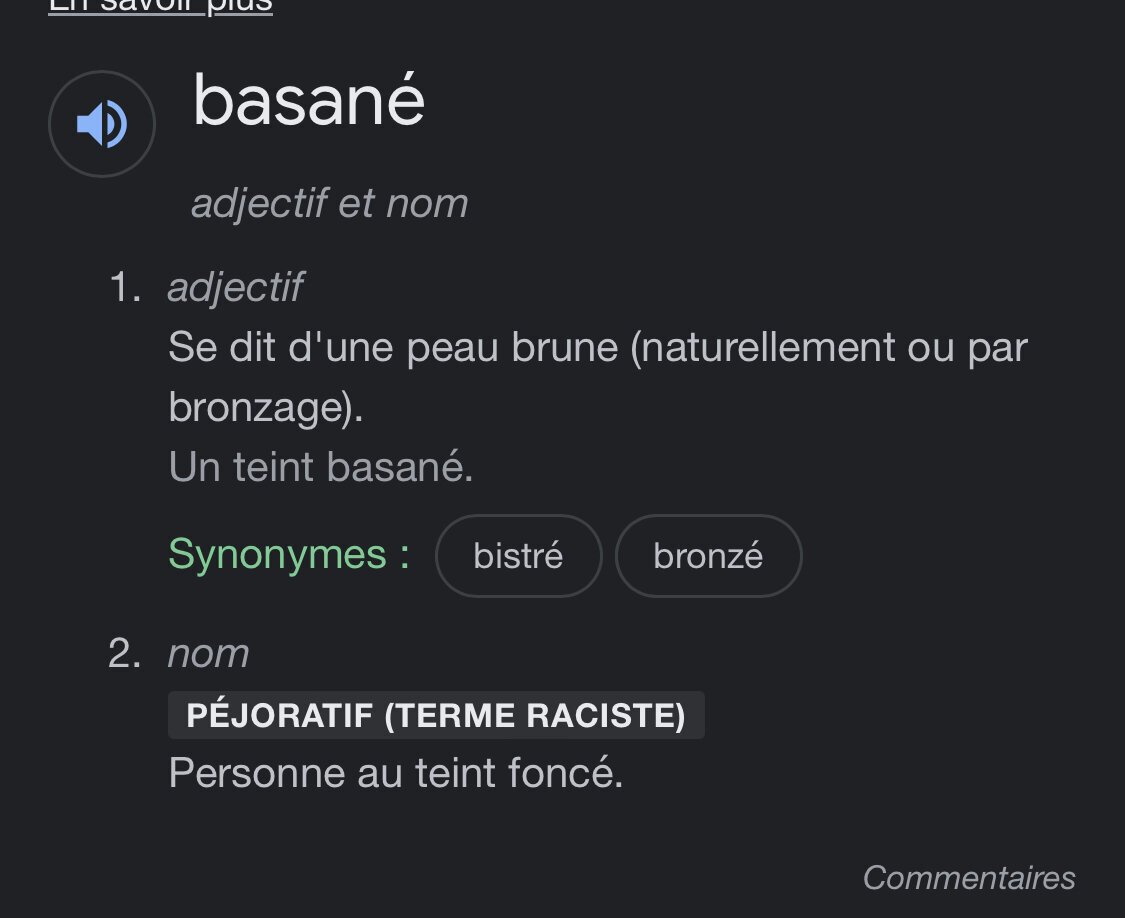Click the definition 'Personne au teint foncé.'
This screenshot has height=918, width=1125.
[396, 773]
